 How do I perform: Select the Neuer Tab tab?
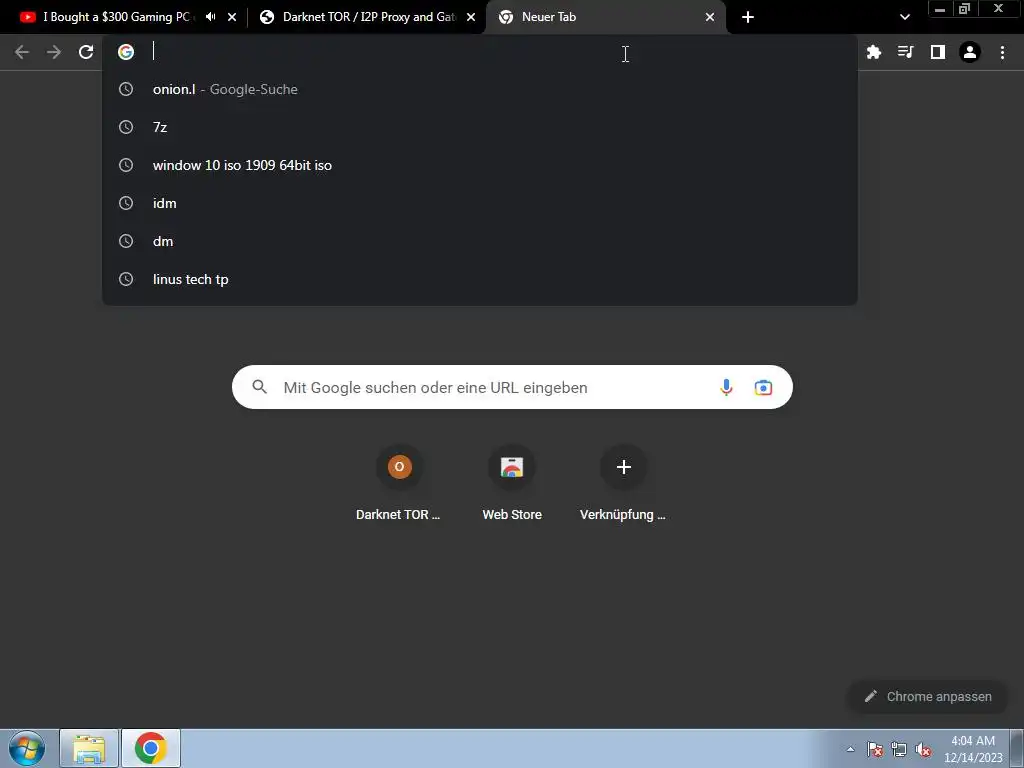605,17
